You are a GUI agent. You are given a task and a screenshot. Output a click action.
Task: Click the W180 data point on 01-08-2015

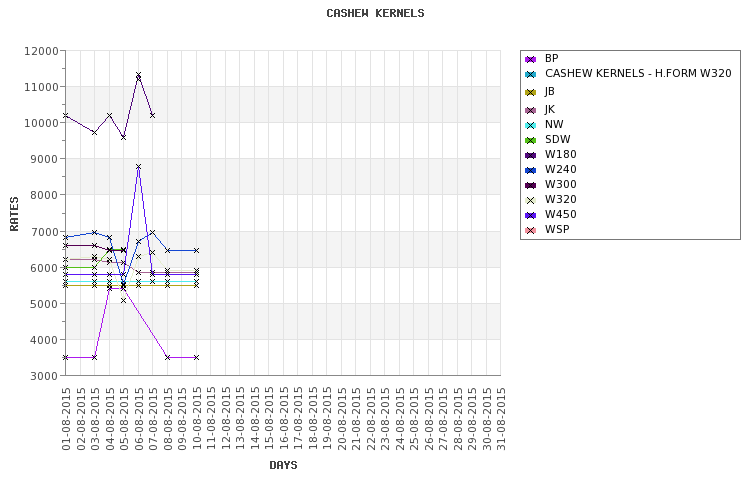coord(66,115)
